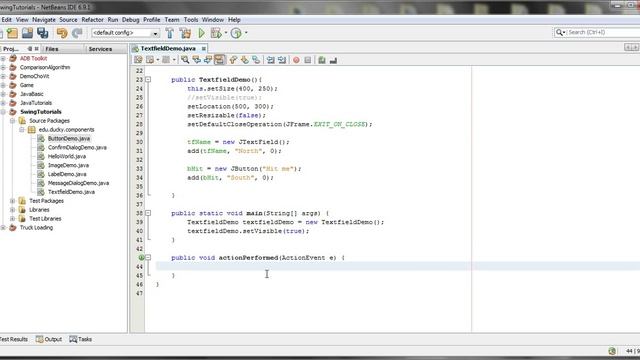Click the Next Bookmark editor icon

(244, 60)
